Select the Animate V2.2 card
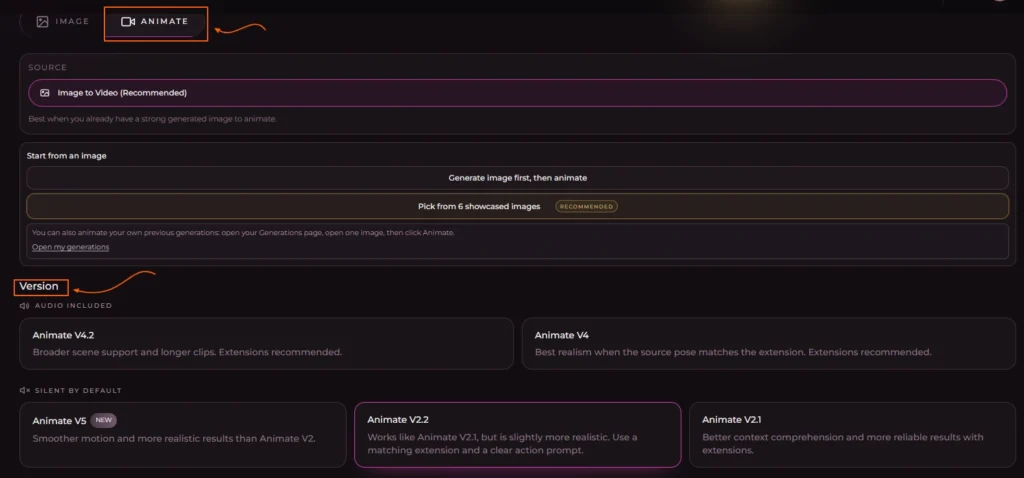 click(517, 435)
